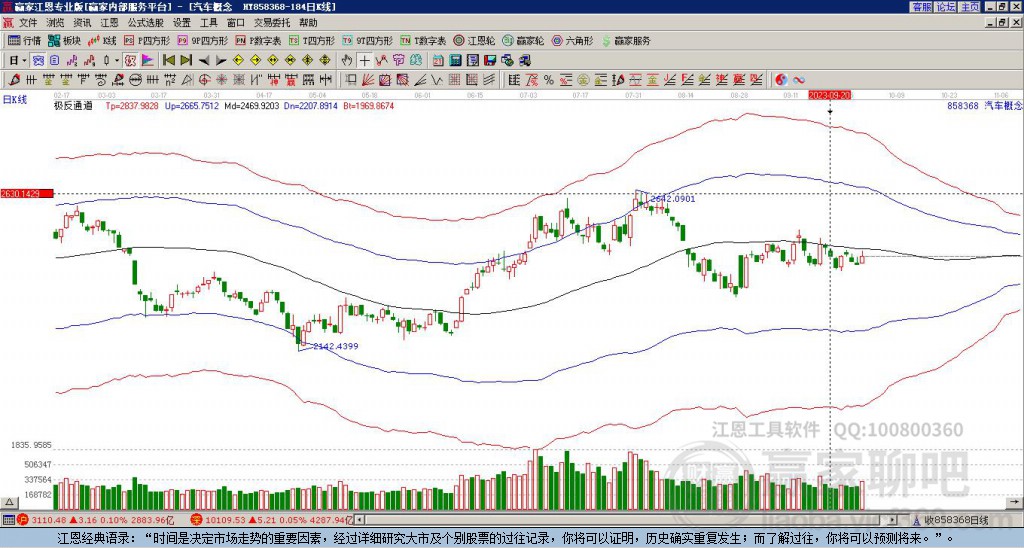1024x548 pixels.
Task: Click the 858368 汽车概念 stock label
Action: [984, 106]
